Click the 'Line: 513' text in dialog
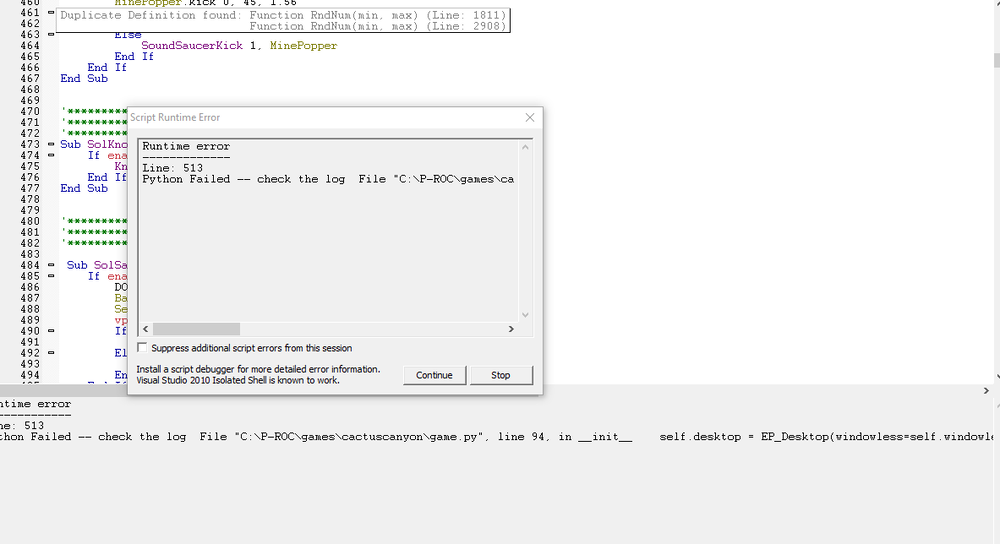This screenshot has width=1000, height=544. coord(172,168)
